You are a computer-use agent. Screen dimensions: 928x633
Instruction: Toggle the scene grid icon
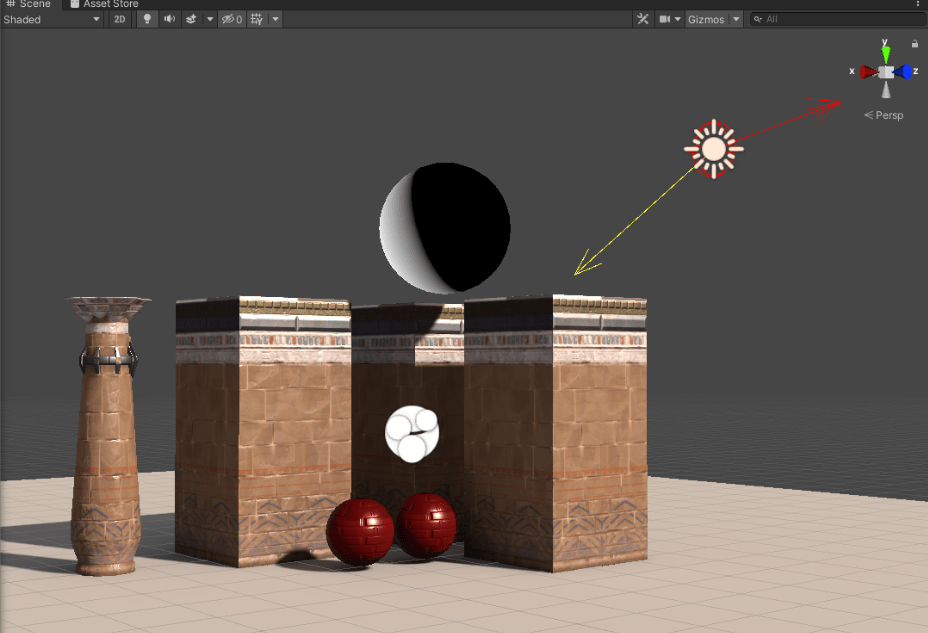(x=257, y=19)
